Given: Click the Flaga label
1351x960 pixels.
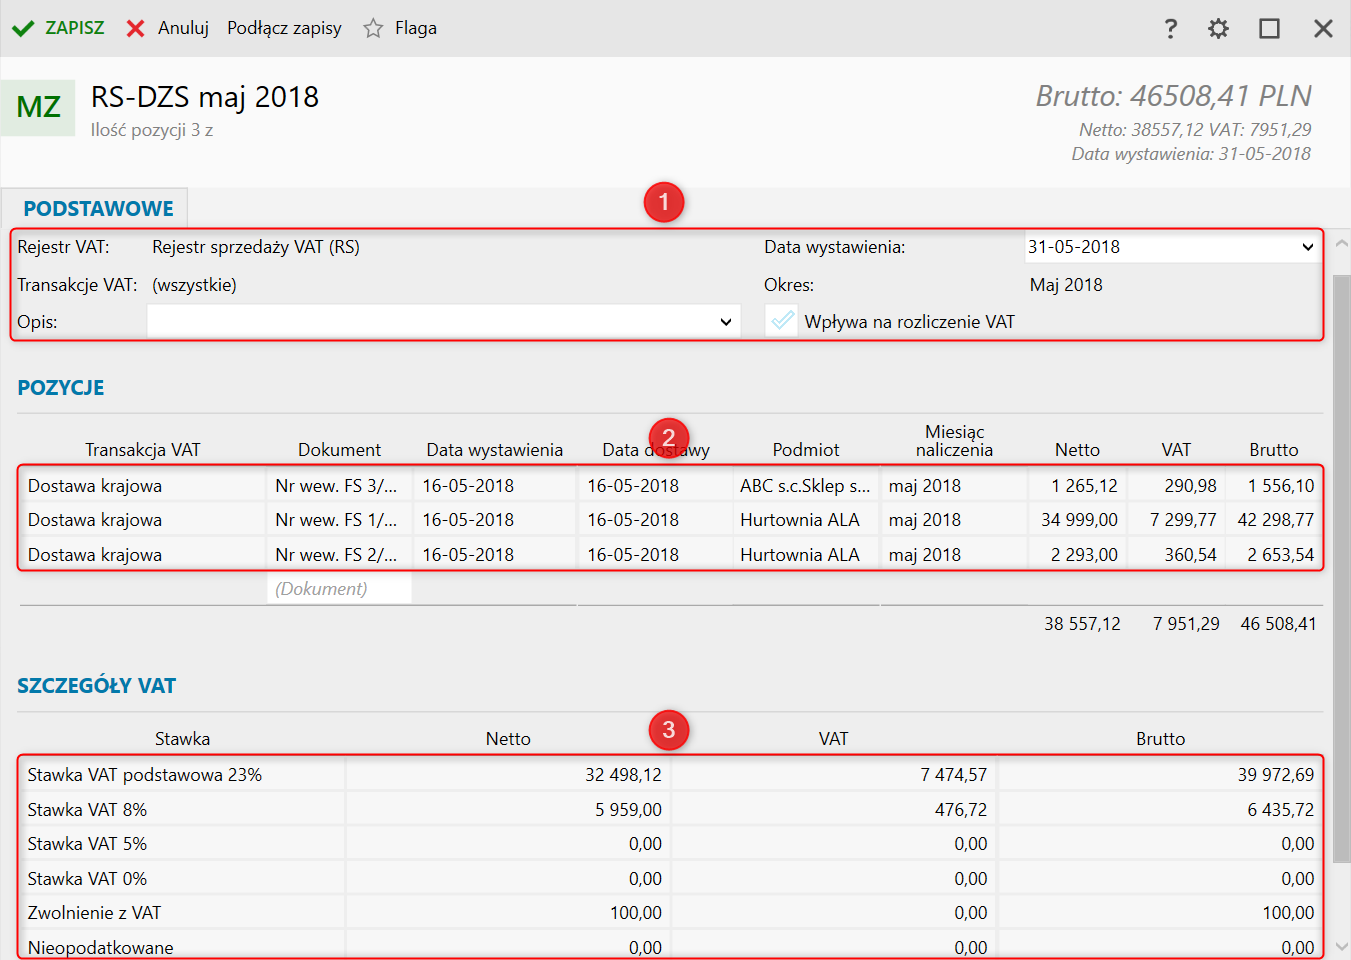Looking at the screenshot, I should point(416,28).
